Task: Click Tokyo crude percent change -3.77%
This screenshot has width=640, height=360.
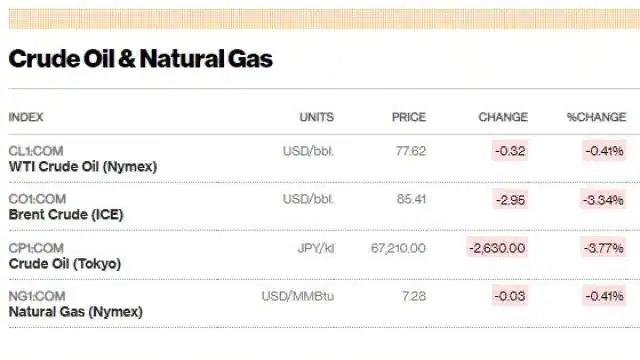Action: pos(603,248)
